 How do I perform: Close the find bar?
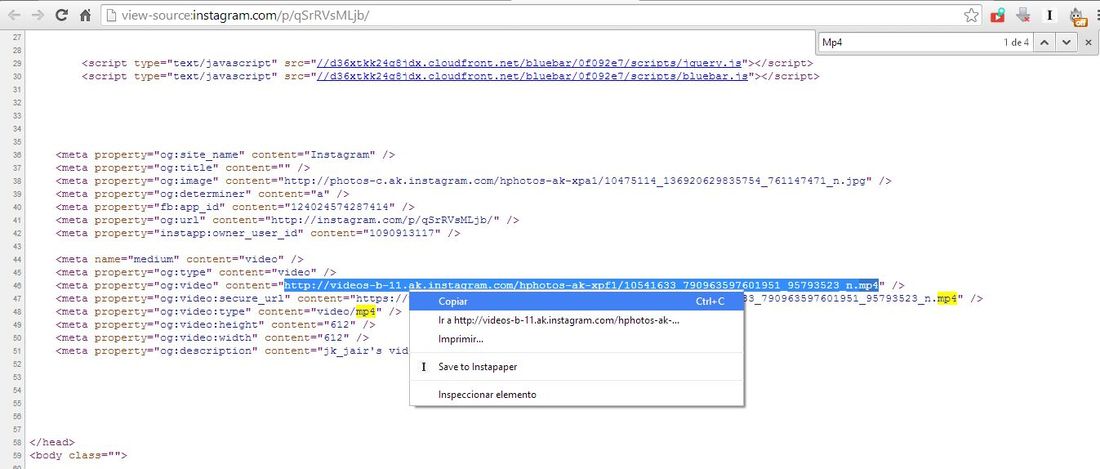pos(1088,42)
